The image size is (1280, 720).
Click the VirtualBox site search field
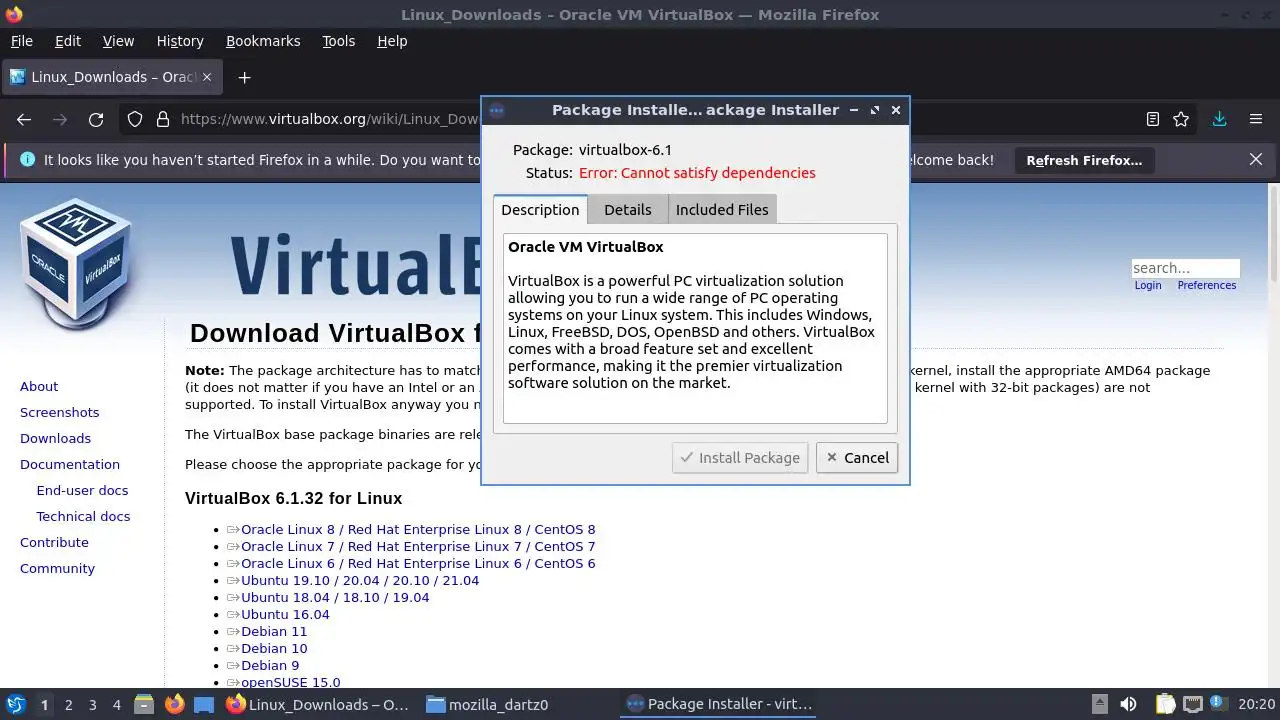click(x=1185, y=268)
